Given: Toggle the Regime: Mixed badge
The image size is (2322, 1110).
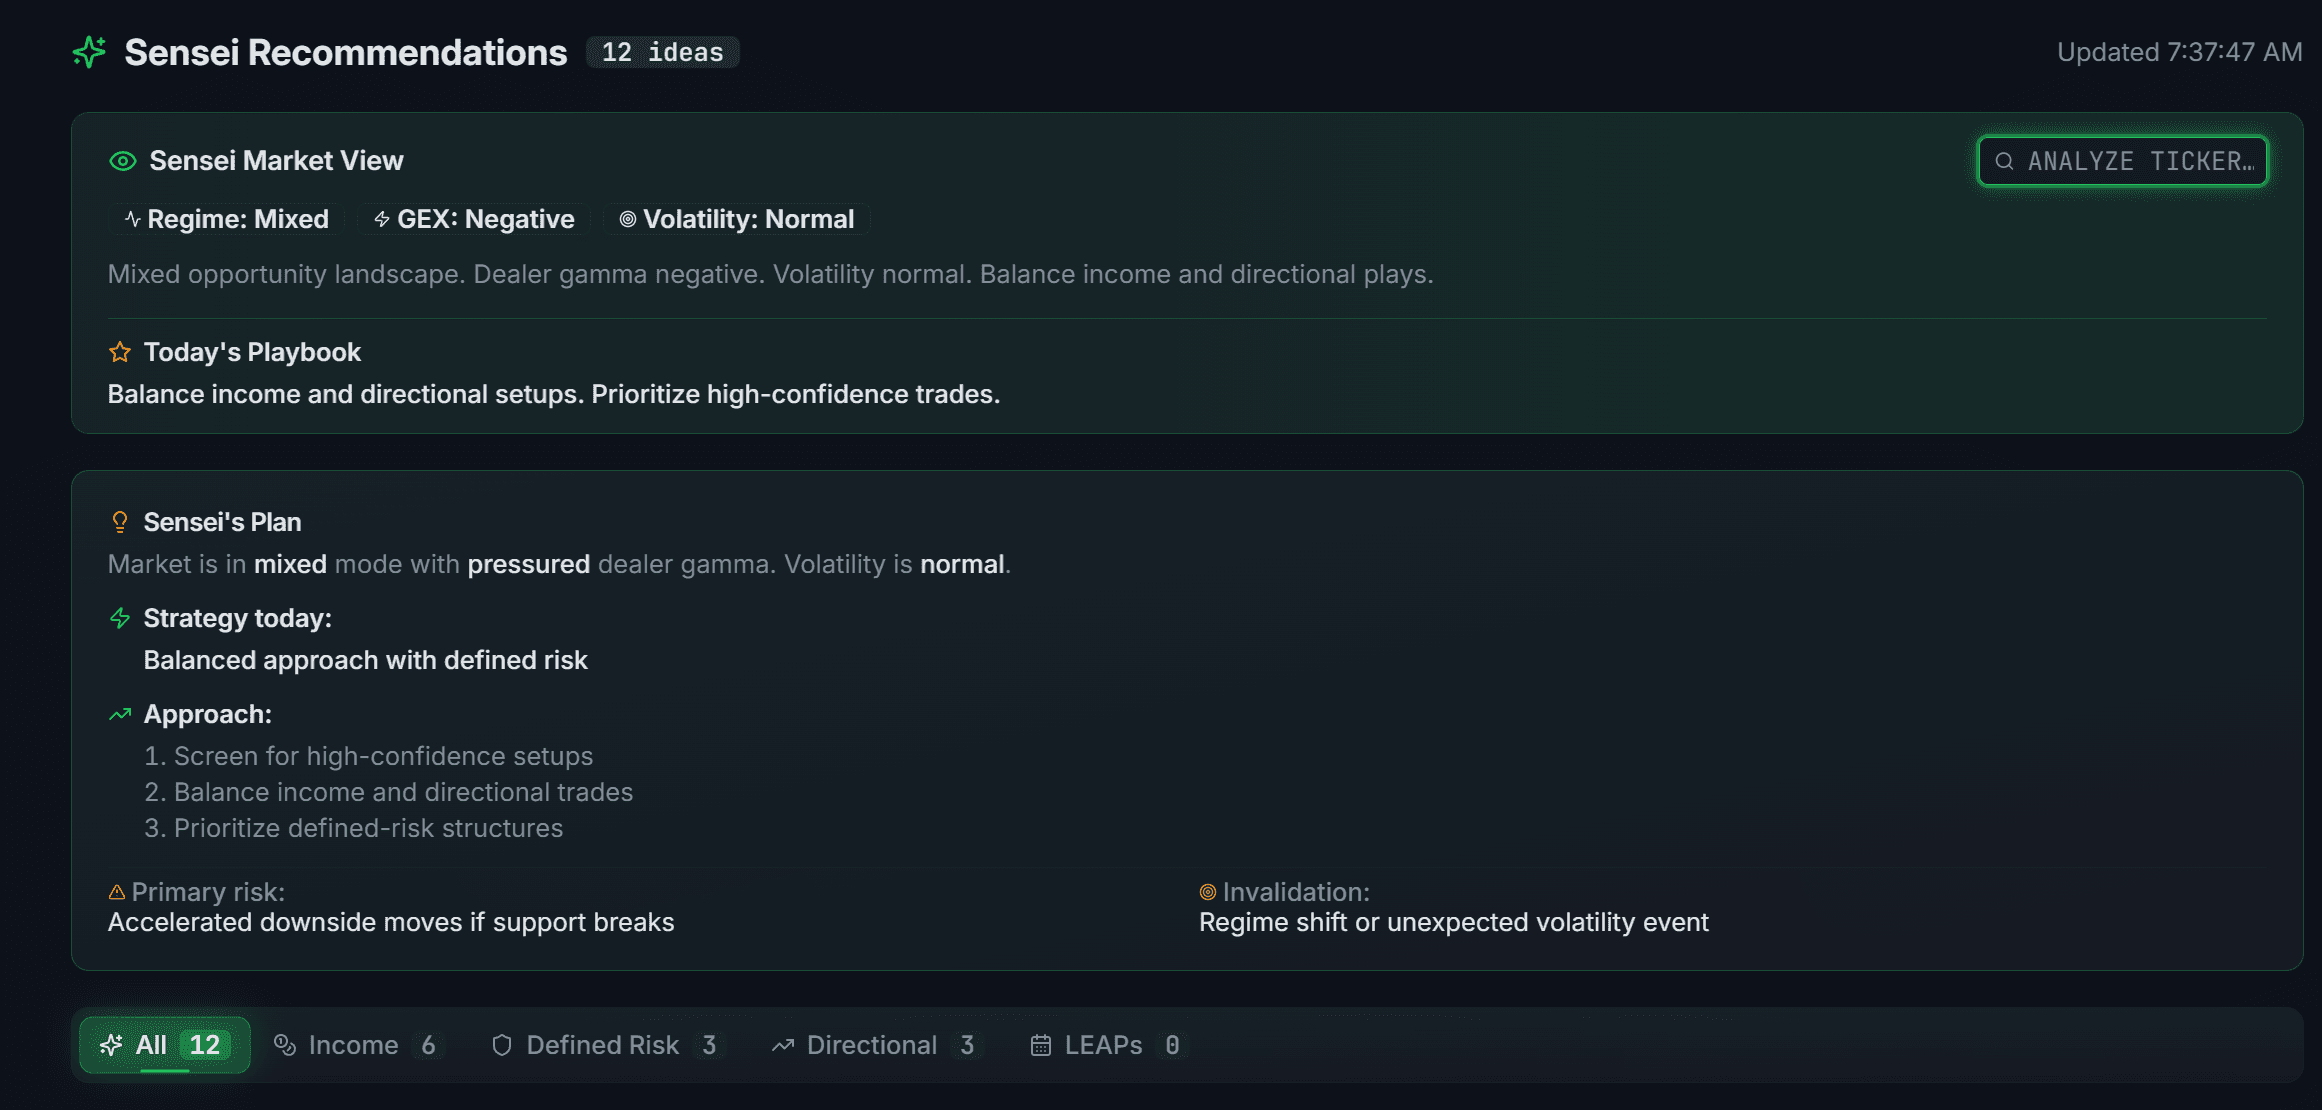Looking at the screenshot, I should 225,219.
